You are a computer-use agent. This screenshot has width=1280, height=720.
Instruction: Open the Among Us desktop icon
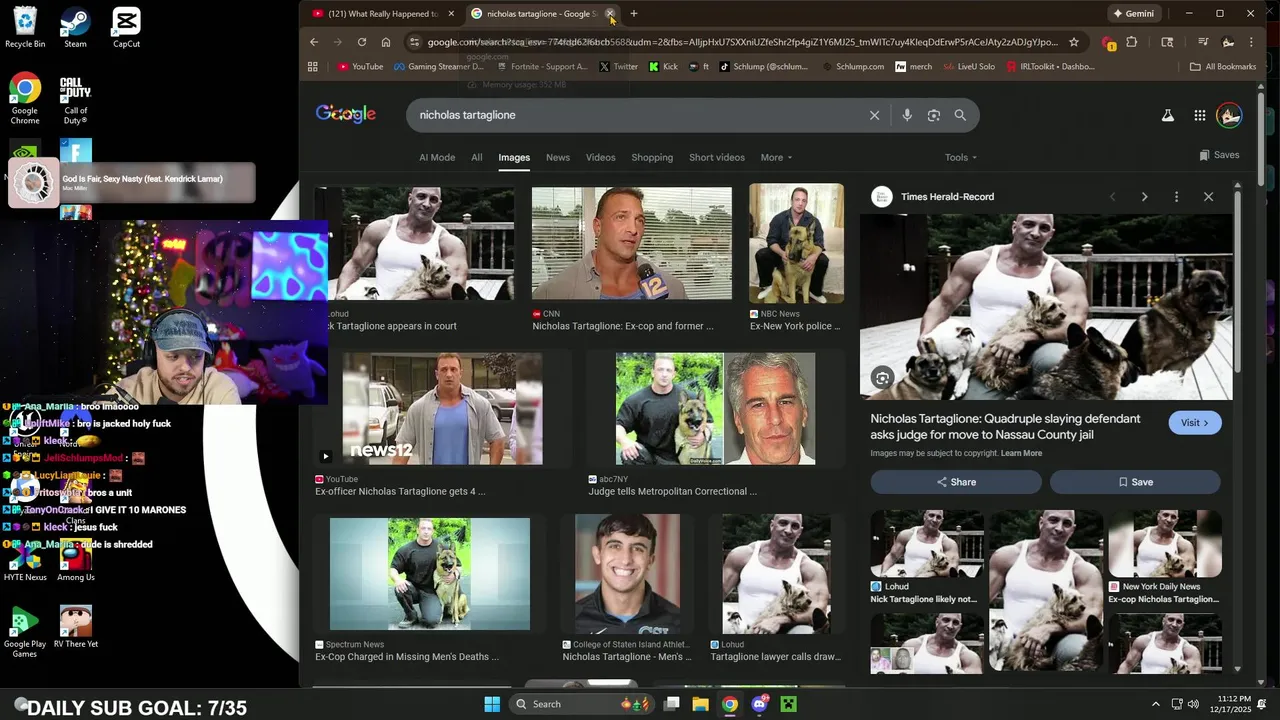point(75,562)
